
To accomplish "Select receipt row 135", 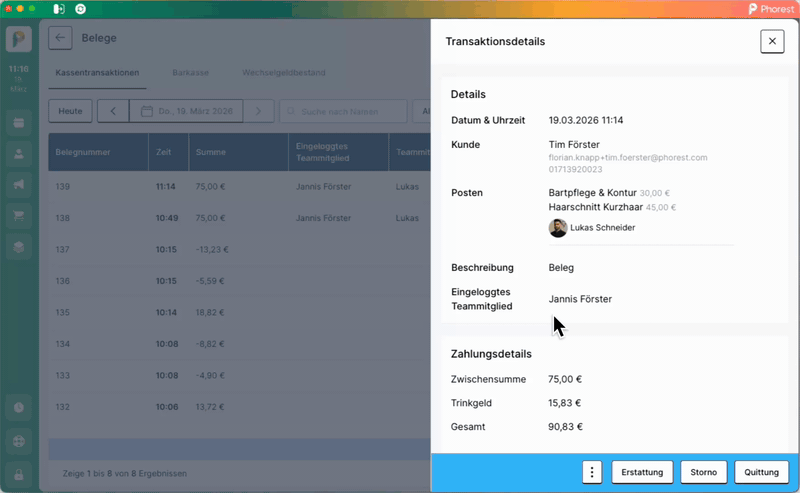I will [x=239, y=312].
